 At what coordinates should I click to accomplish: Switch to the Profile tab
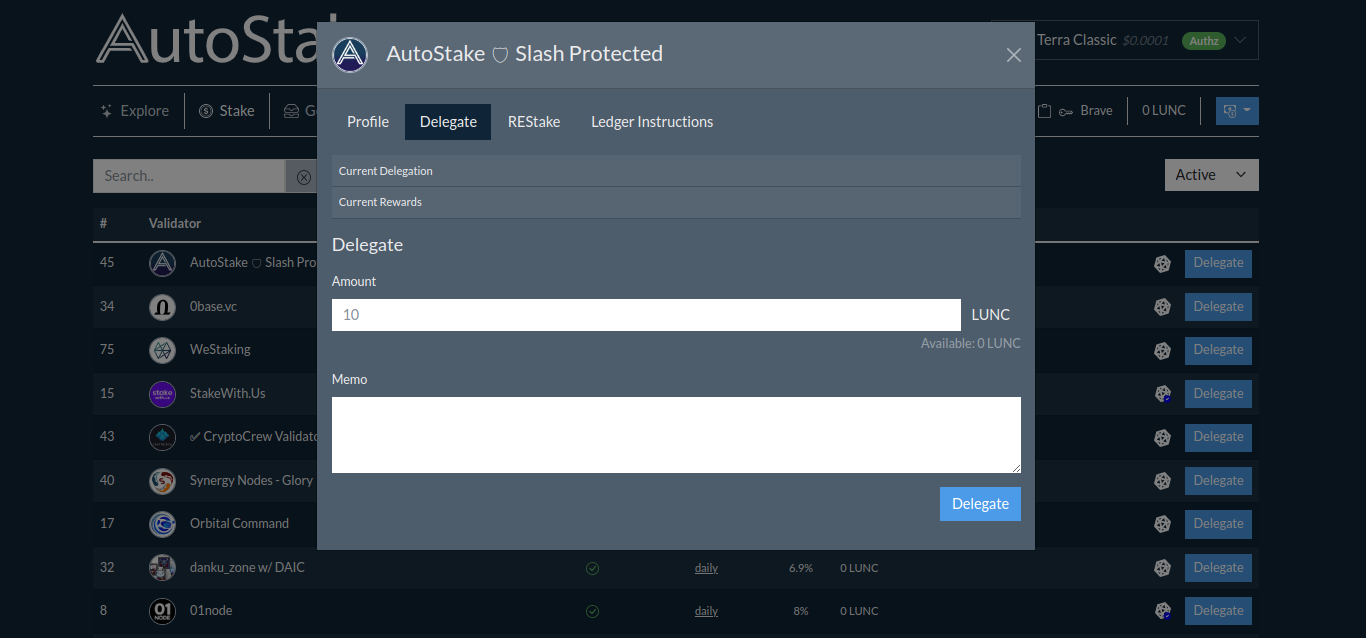tap(368, 122)
